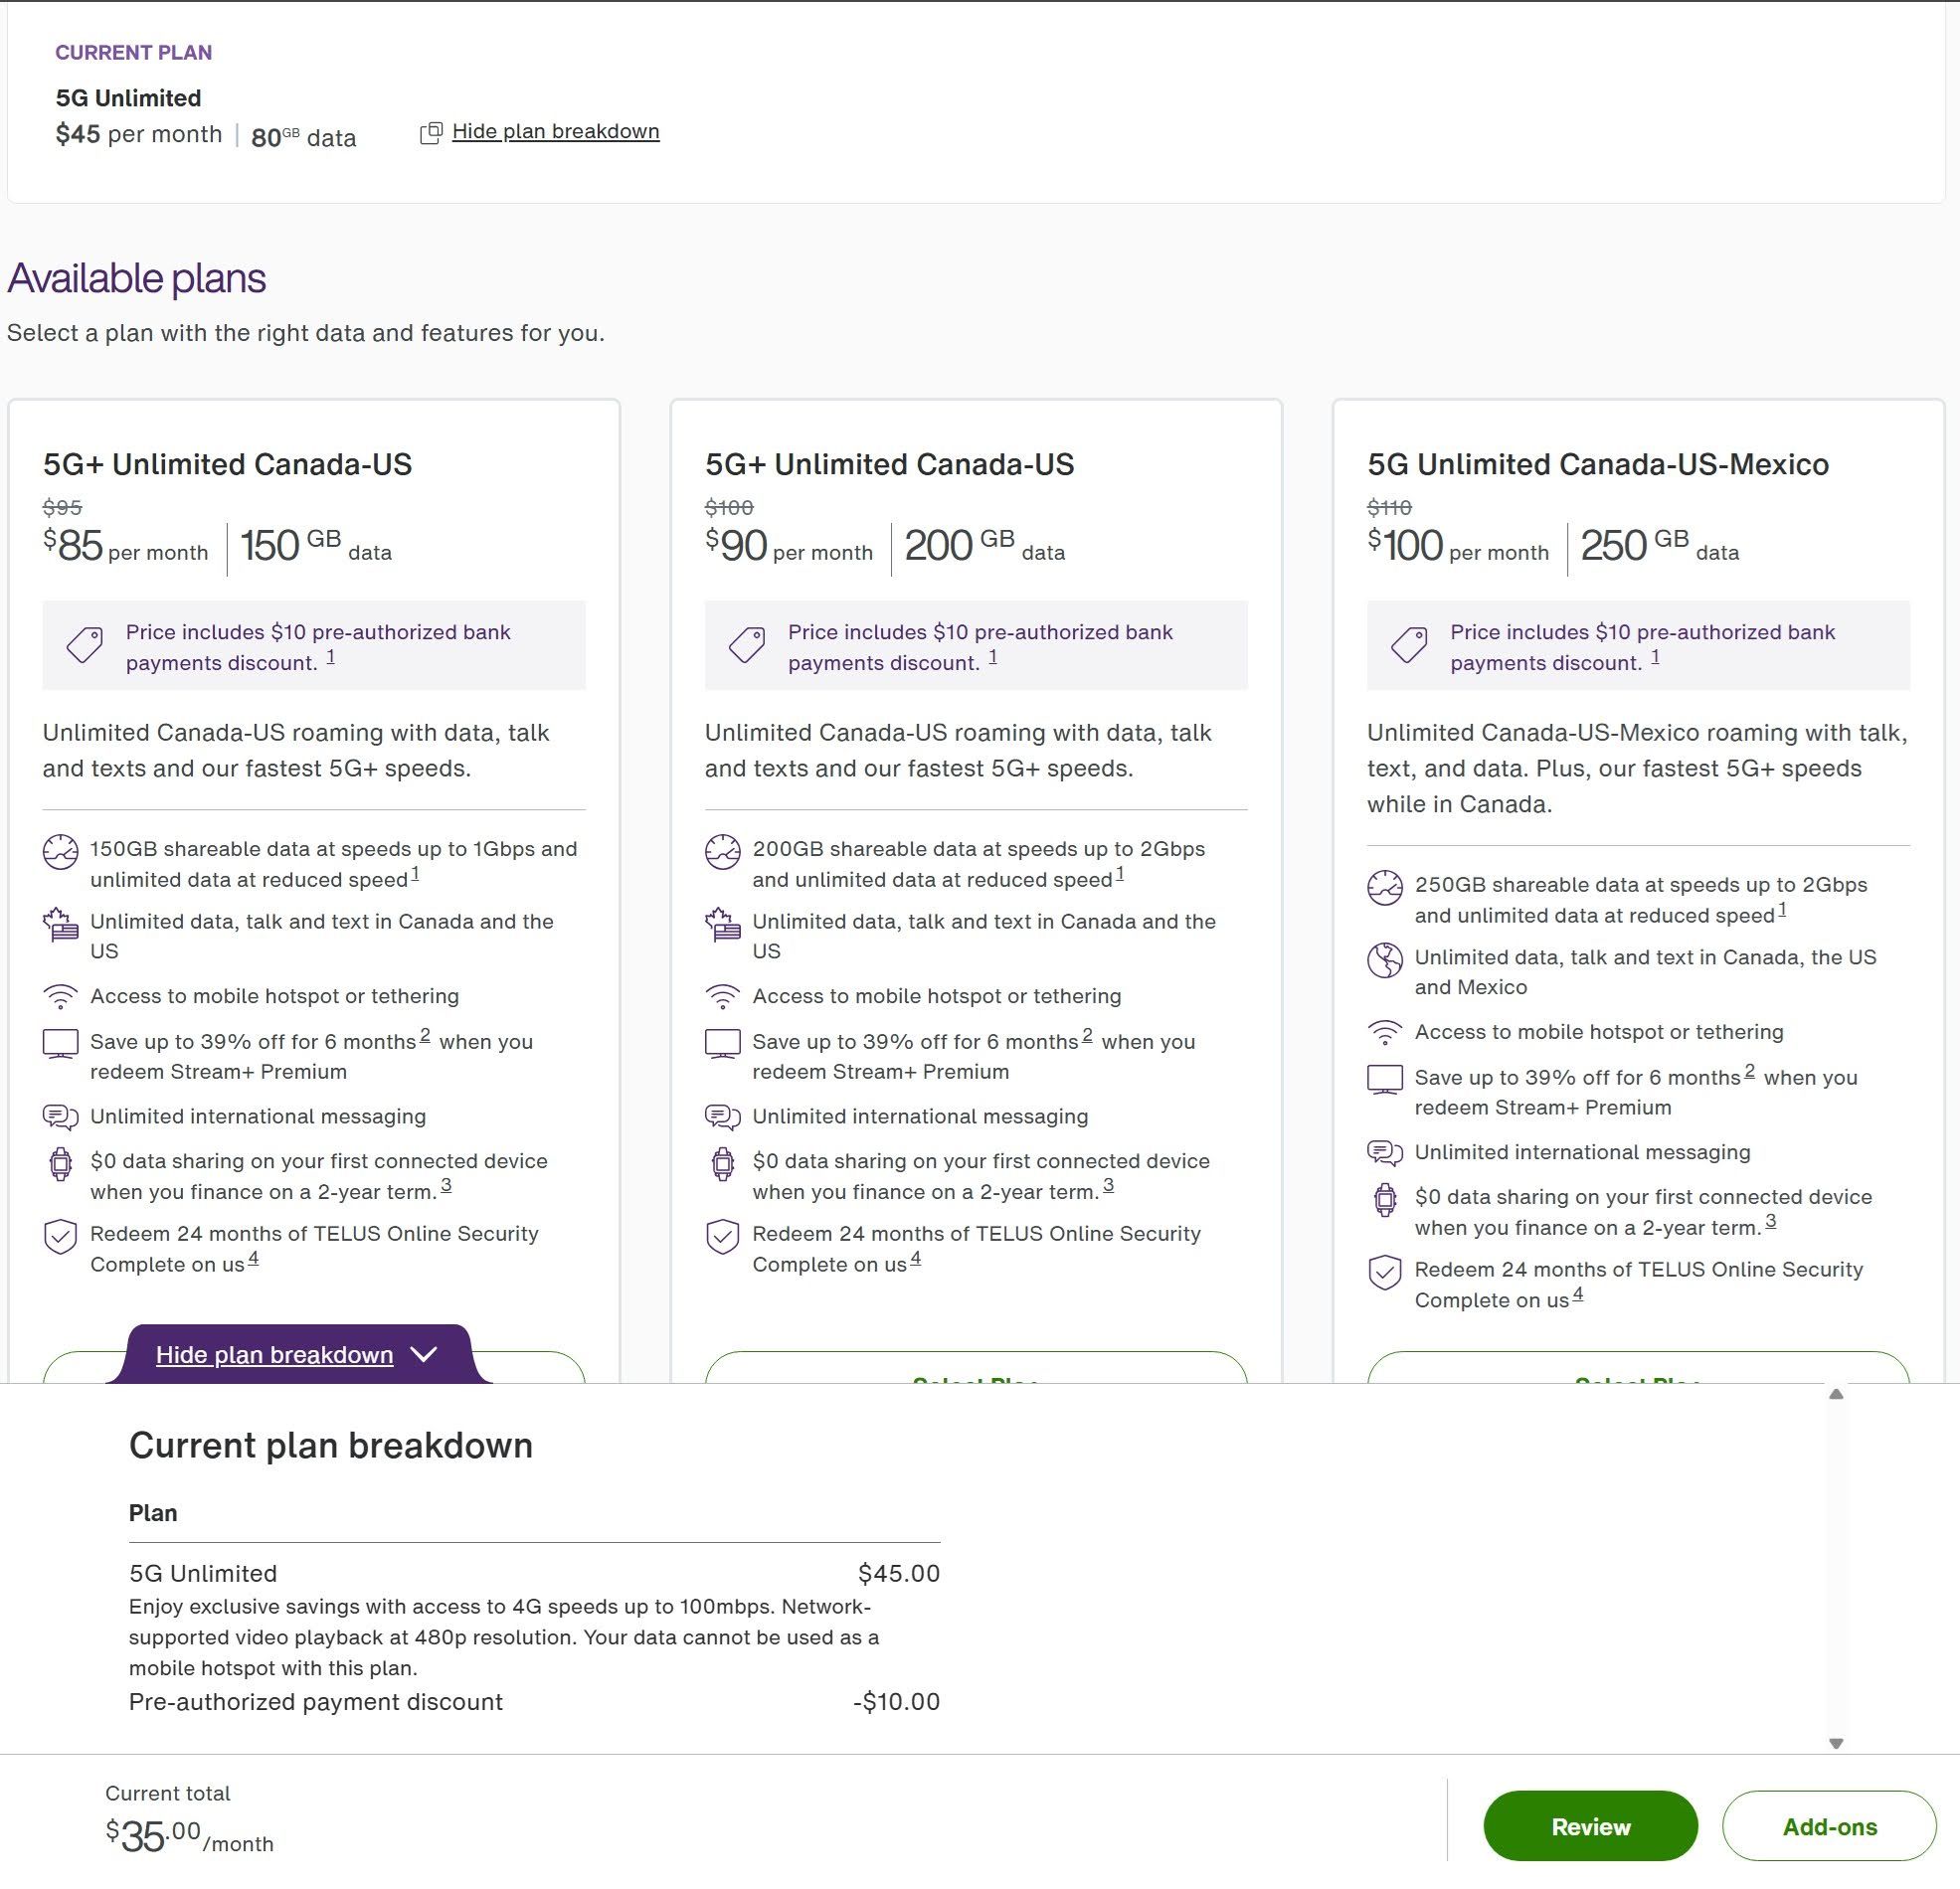Image resolution: width=1960 pixels, height=1889 pixels.
Task: Click Hide plan breakdown link near current plan
Action: (555, 132)
